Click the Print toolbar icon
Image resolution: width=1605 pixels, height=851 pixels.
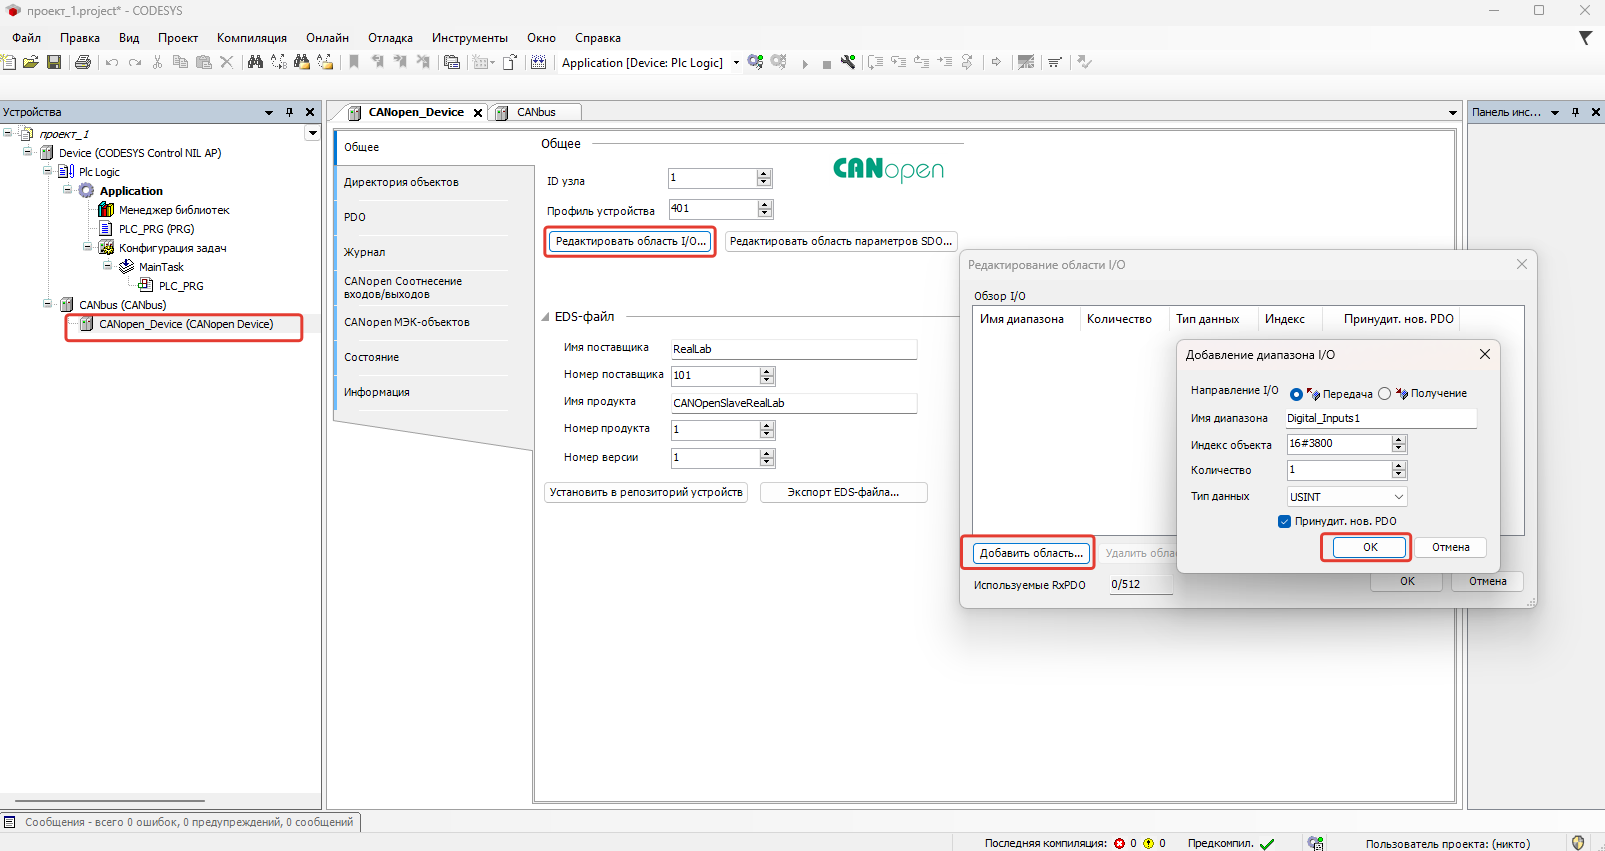[x=83, y=62]
